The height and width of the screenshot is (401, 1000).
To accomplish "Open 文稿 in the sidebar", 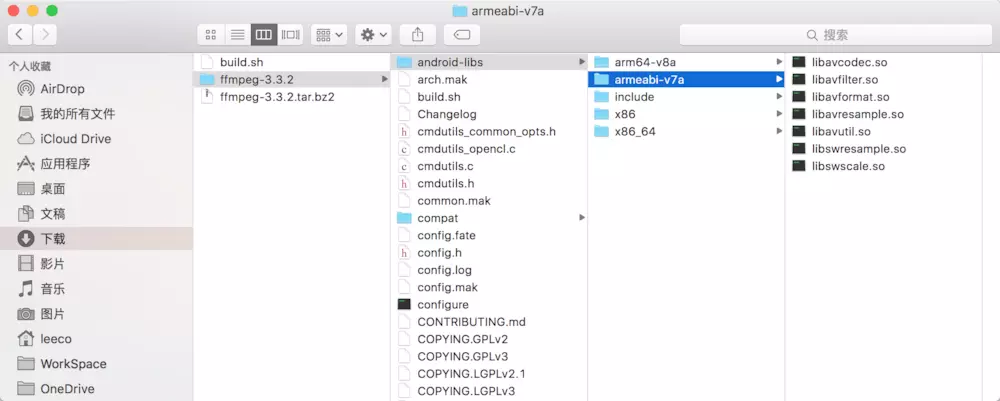I will 96,214.
